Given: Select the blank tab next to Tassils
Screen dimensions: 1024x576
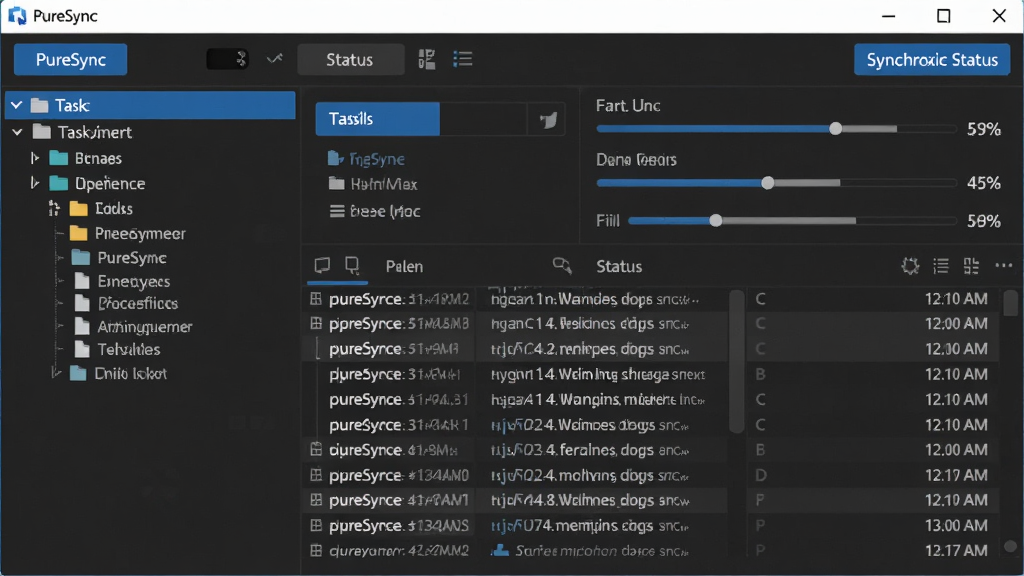Looking at the screenshot, I should pos(483,119).
